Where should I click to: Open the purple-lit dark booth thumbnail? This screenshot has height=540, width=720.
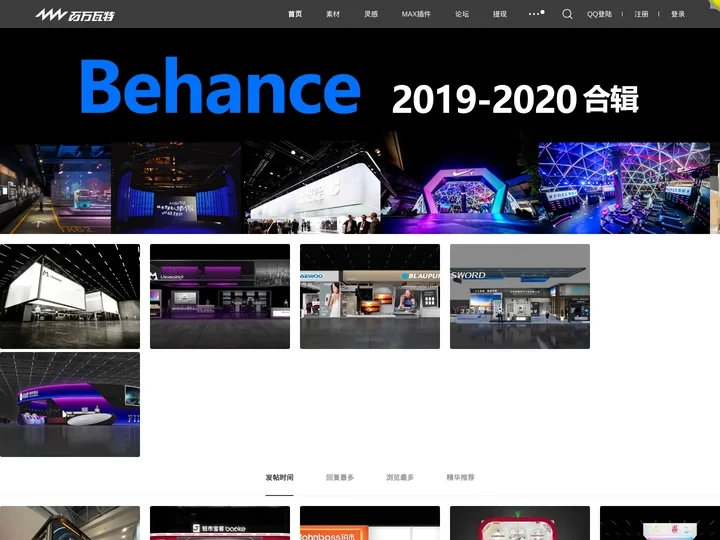tap(220, 296)
